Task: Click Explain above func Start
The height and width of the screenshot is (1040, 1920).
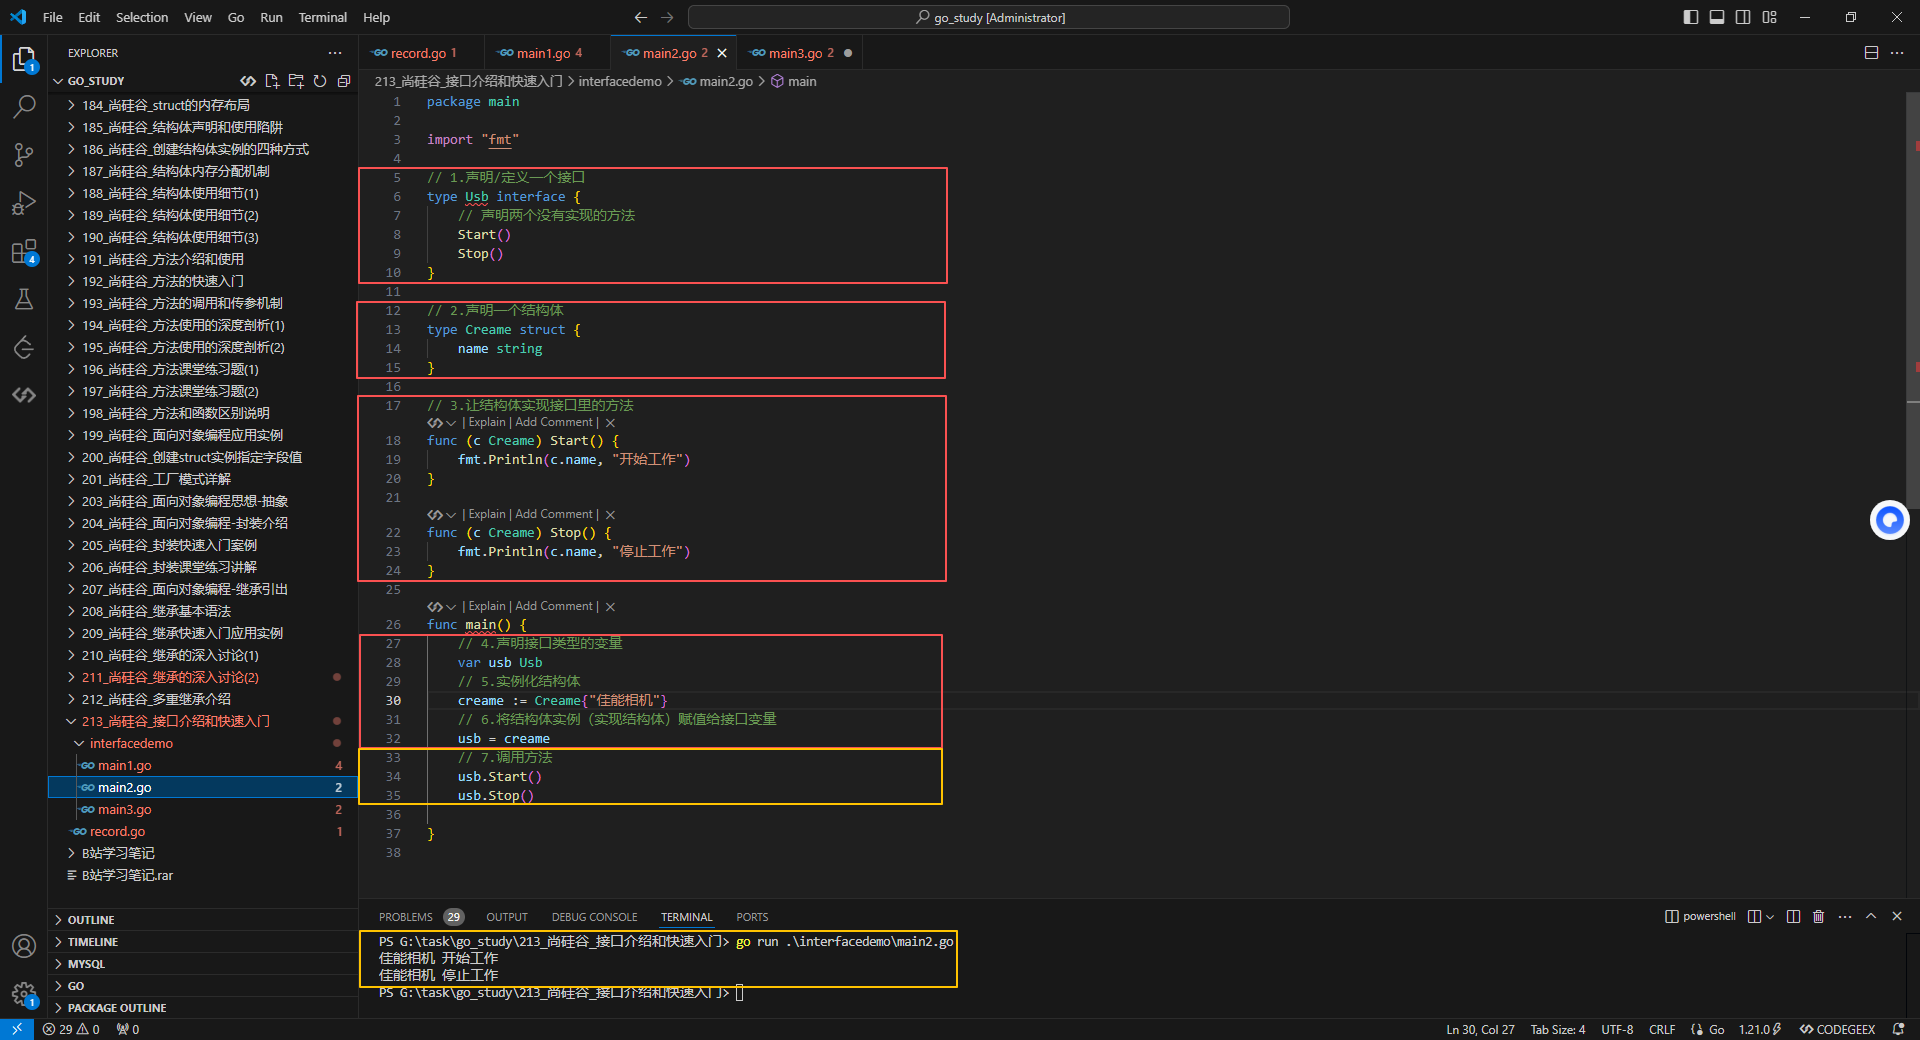Action: tap(487, 422)
